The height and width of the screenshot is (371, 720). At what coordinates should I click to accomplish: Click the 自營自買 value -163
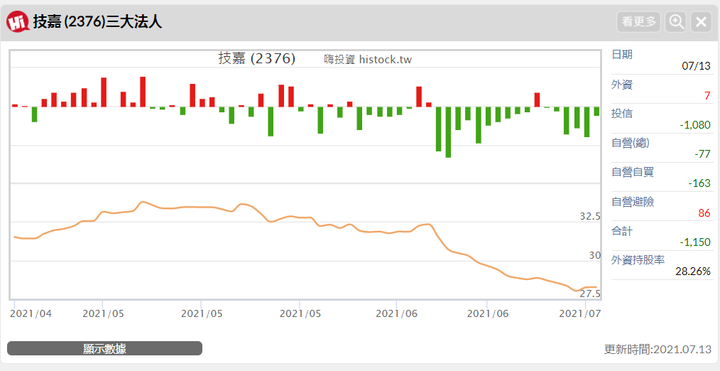click(x=699, y=183)
